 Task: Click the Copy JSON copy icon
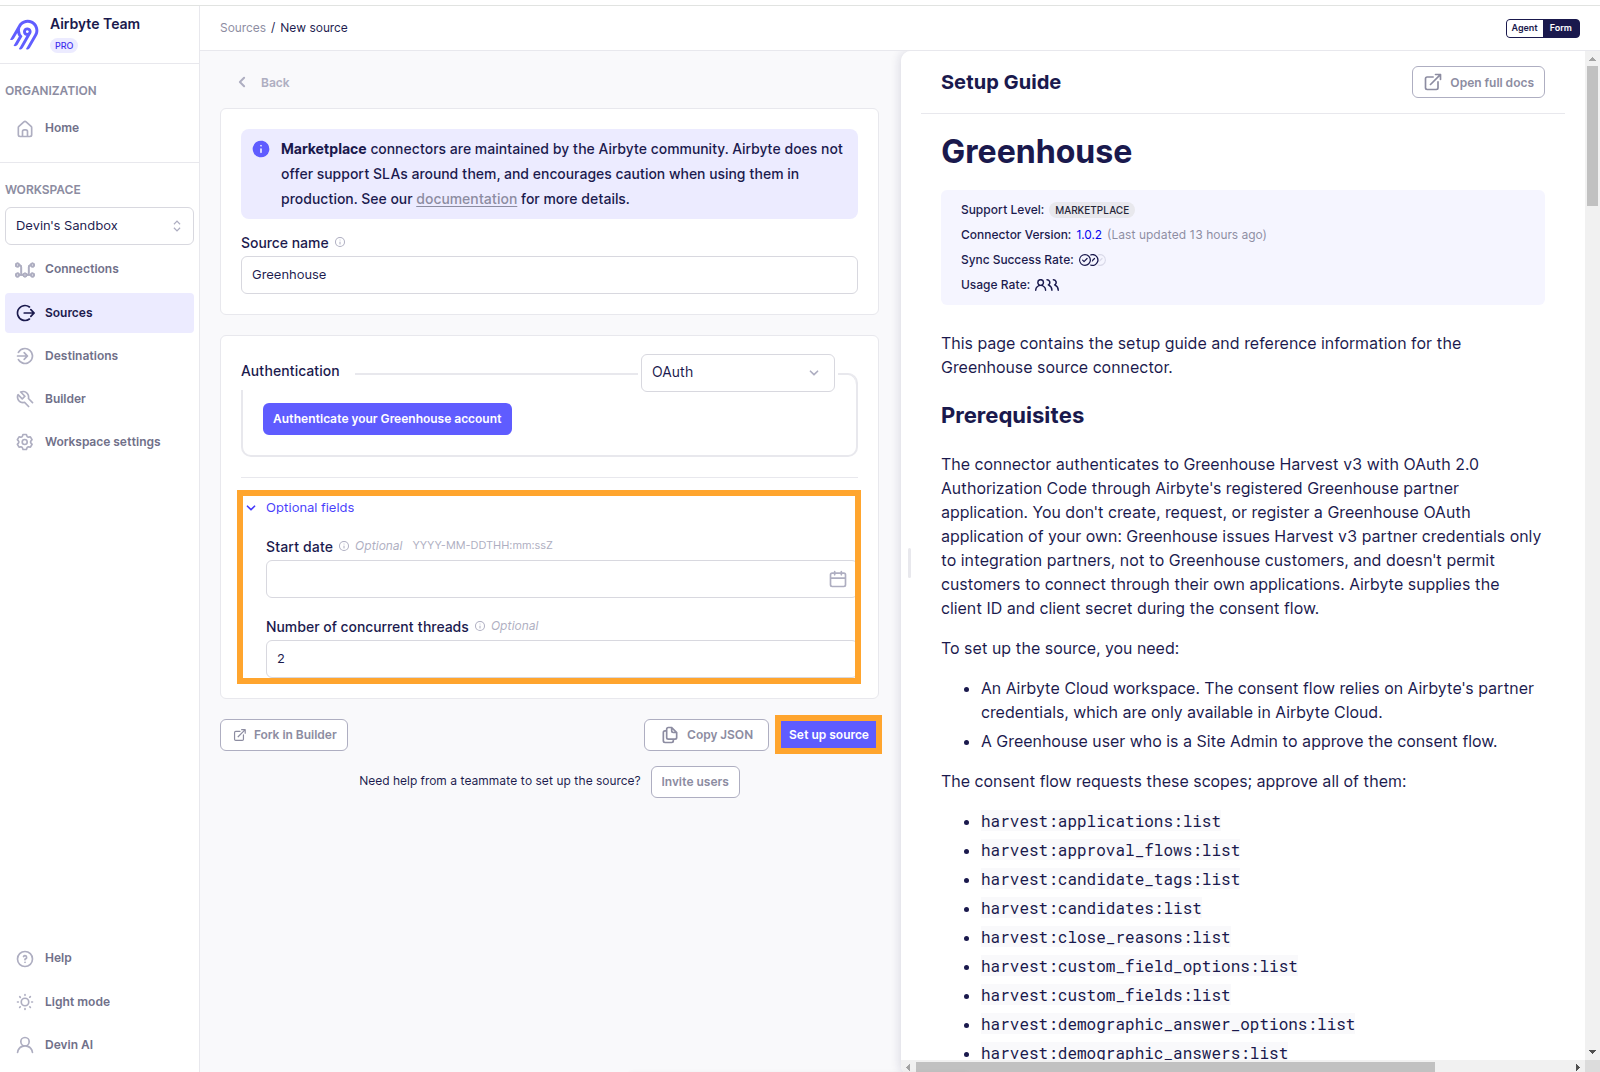[x=670, y=735]
